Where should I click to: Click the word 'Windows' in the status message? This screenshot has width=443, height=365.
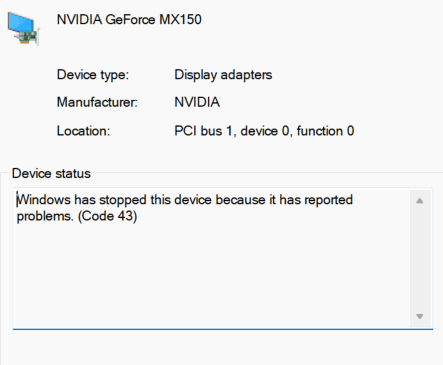click(44, 200)
